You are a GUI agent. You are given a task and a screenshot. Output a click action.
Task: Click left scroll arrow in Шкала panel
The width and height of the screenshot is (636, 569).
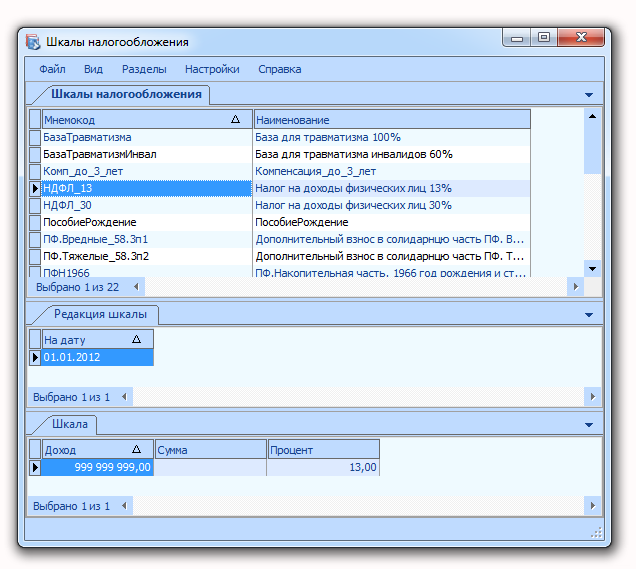click(x=125, y=506)
